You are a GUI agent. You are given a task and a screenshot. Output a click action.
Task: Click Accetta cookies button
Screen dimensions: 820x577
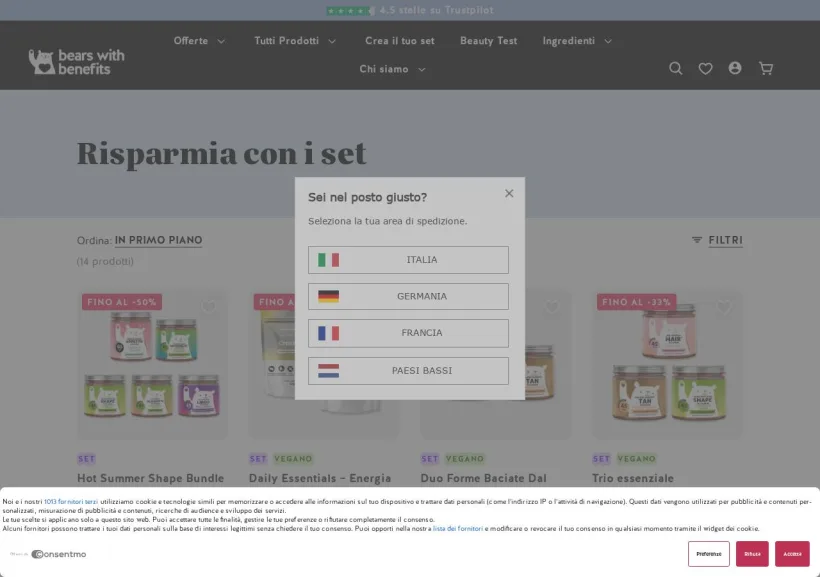point(792,554)
